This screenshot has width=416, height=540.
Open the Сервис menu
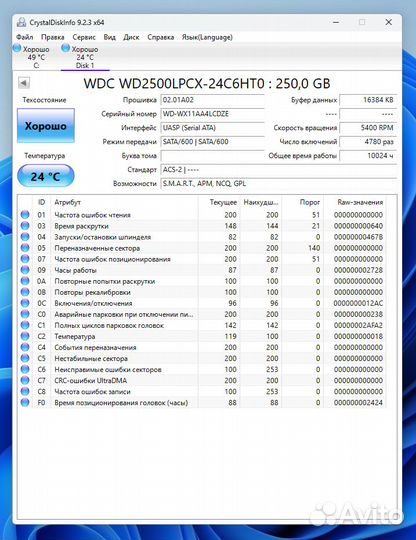[84, 37]
